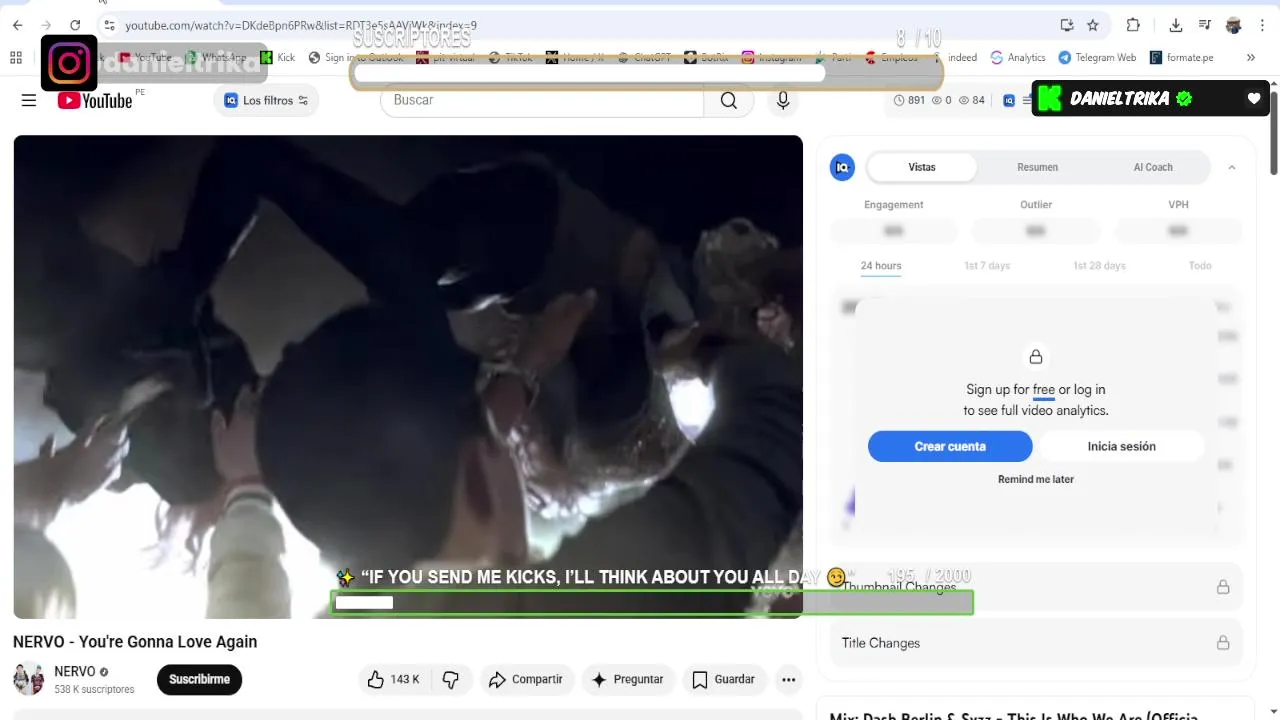Click the video title NERVO - You're Gonna Love Again

click(x=135, y=642)
